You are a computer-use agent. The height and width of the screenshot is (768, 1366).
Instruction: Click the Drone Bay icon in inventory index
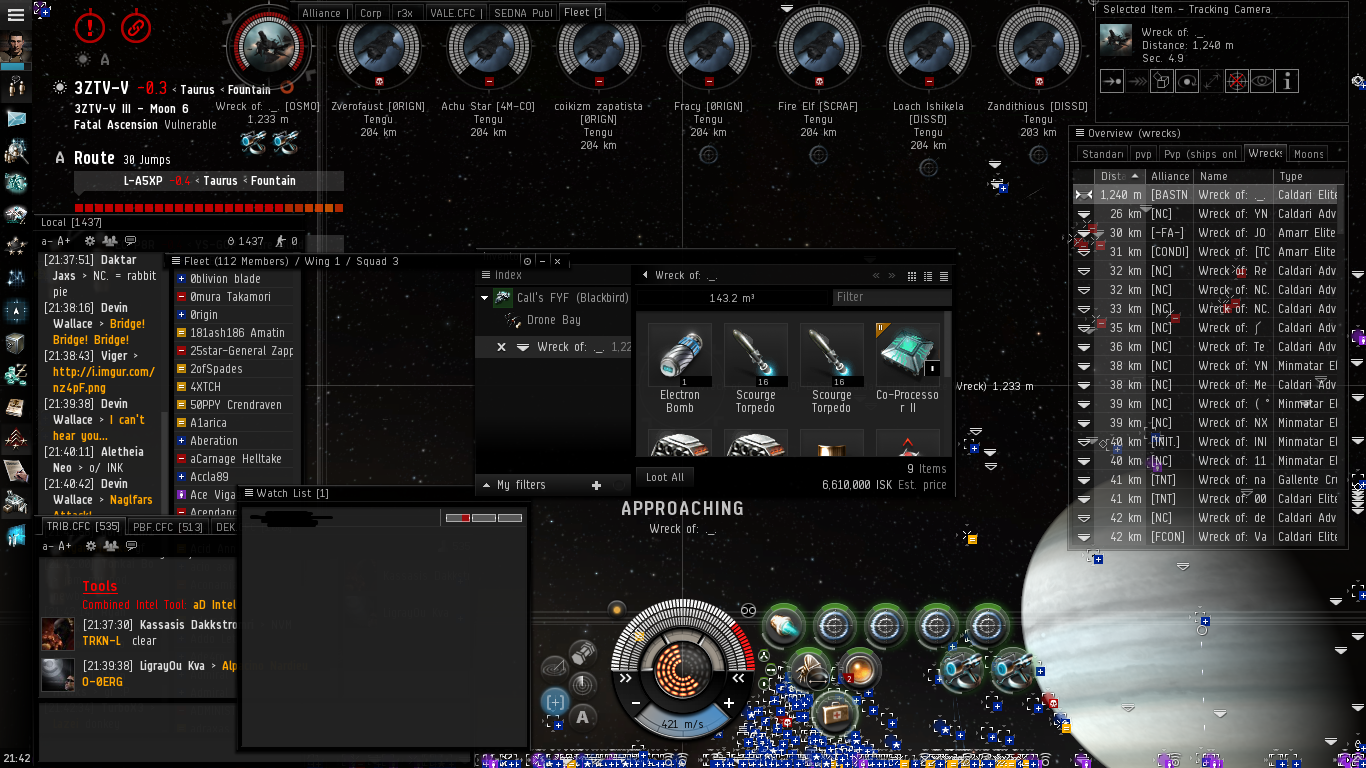[513, 320]
